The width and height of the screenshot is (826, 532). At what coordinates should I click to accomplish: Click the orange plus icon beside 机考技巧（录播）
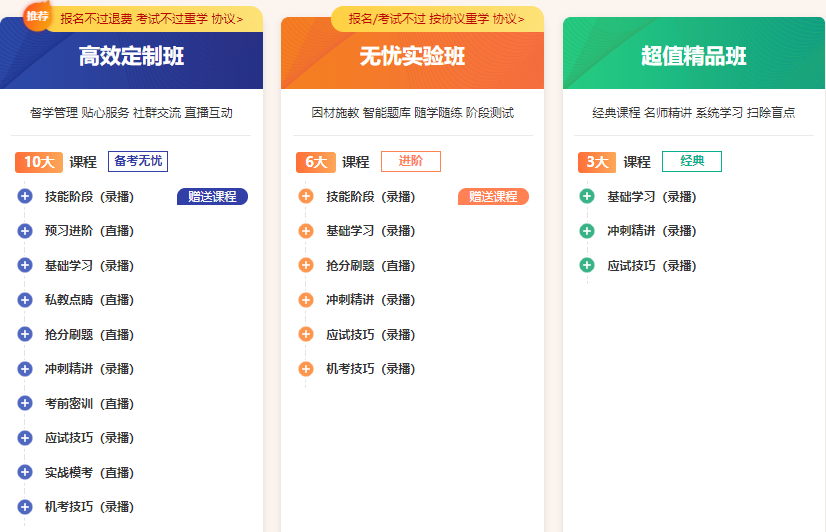click(x=306, y=369)
